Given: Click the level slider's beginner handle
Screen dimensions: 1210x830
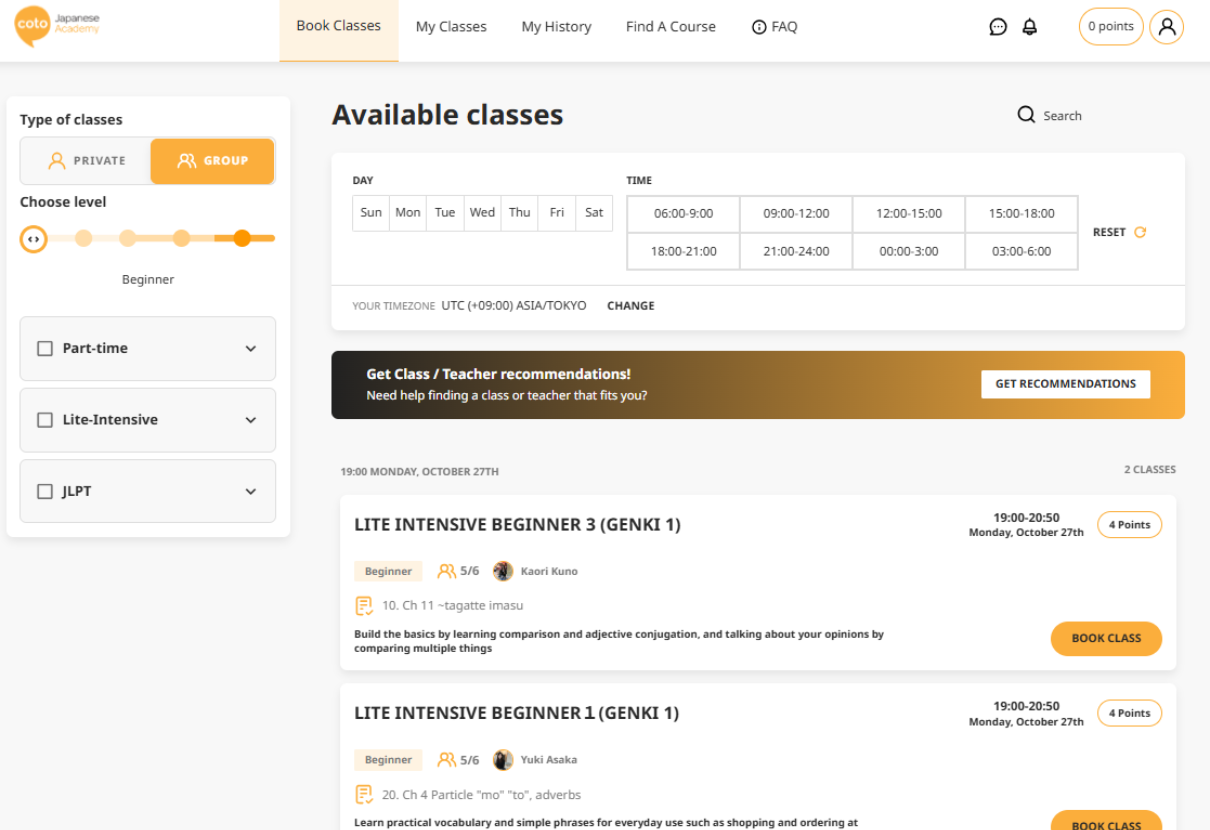Looking at the screenshot, I should [x=33, y=239].
